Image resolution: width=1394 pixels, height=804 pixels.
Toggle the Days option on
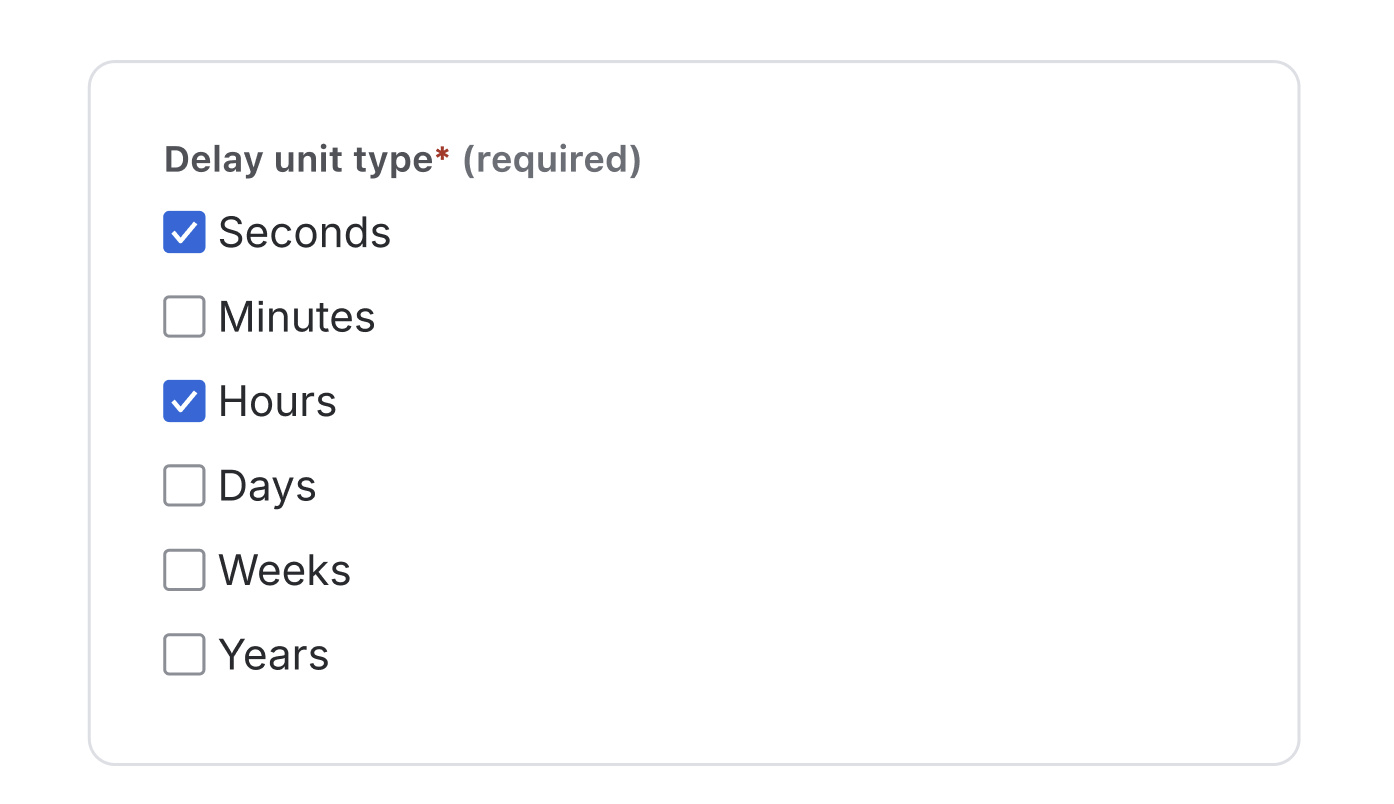(x=184, y=485)
